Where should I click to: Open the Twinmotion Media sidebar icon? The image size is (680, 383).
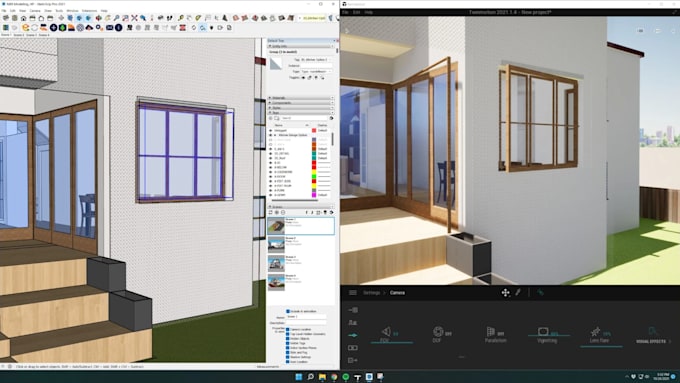pyautogui.click(x=353, y=347)
